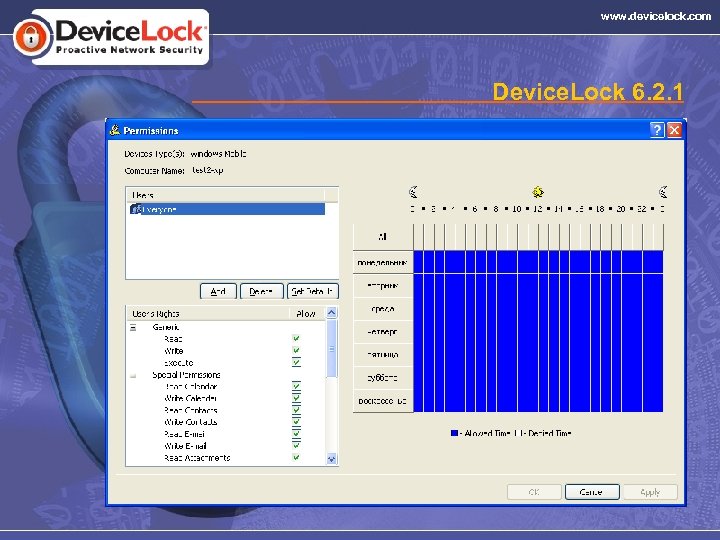Click the help question mark button
Image resolution: width=720 pixels, height=540 pixels.
tap(657, 130)
